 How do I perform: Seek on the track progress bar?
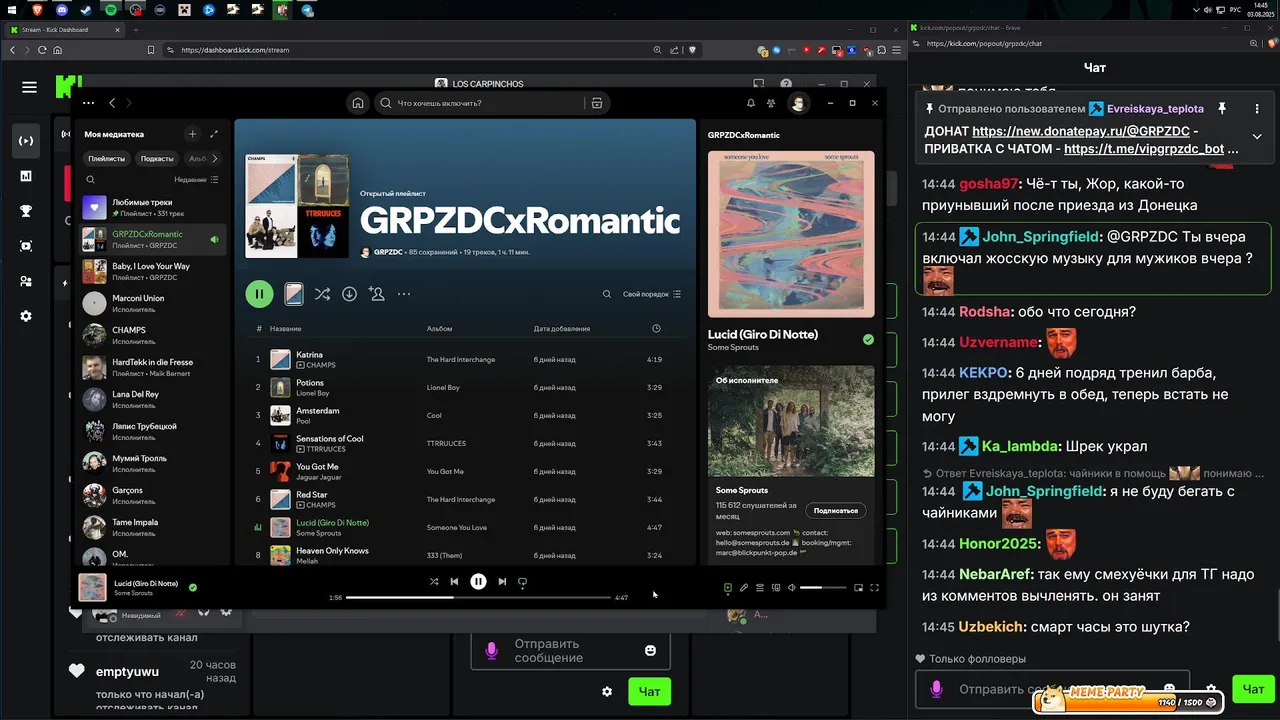click(478, 597)
